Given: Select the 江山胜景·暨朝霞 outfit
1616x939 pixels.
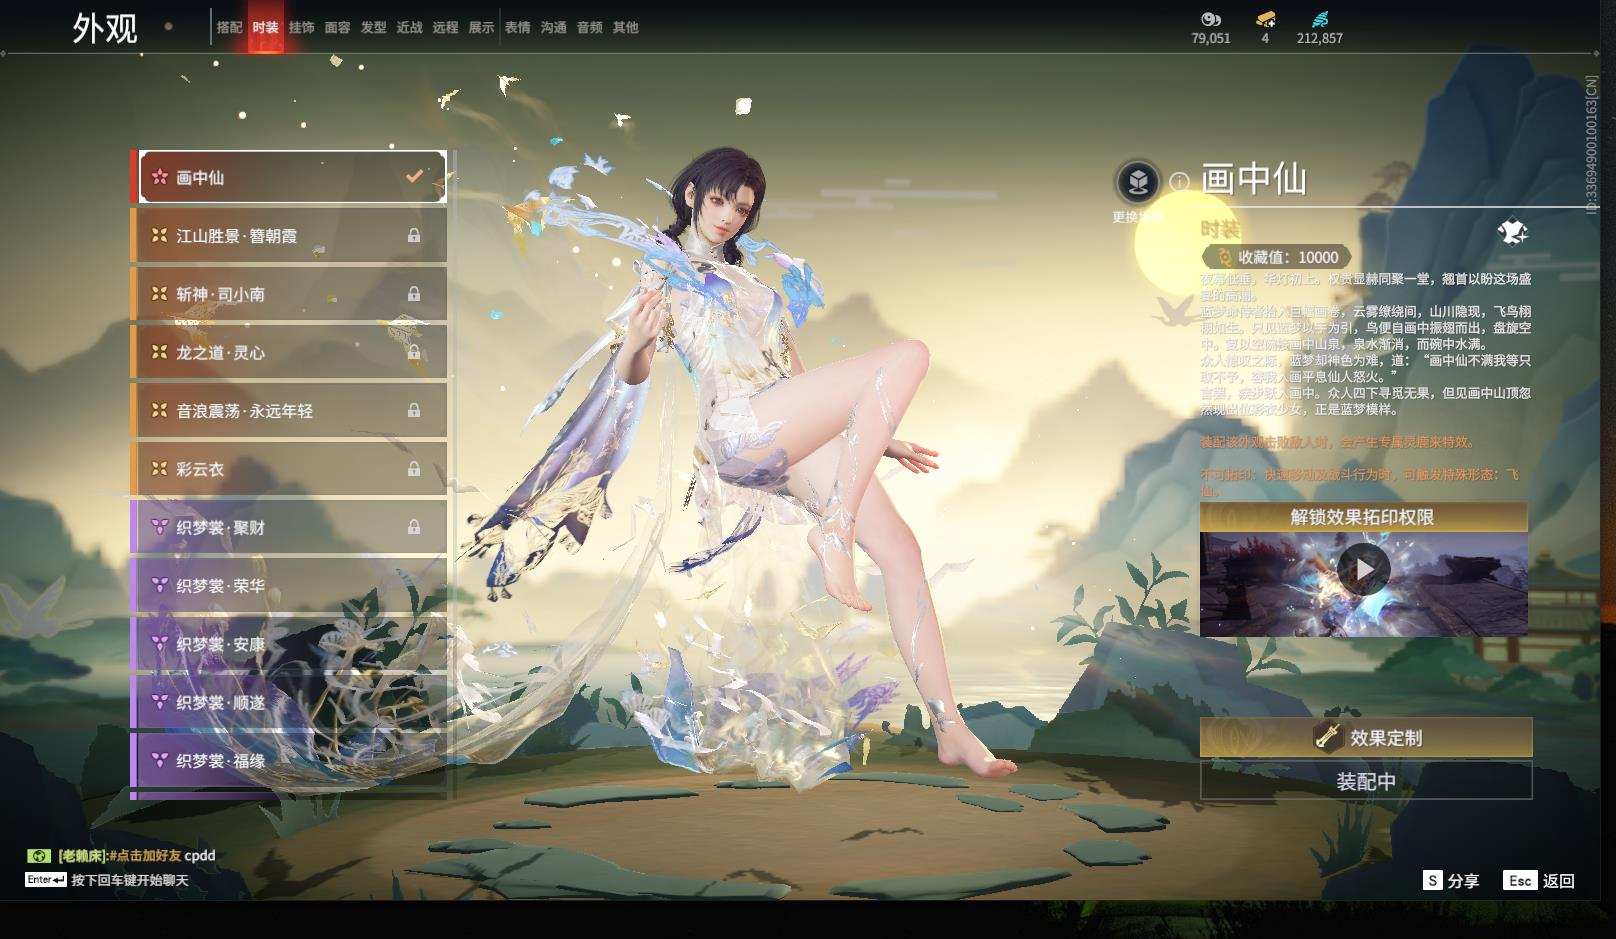Looking at the screenshot, I should pyautogui.click(x=291, y=235).
